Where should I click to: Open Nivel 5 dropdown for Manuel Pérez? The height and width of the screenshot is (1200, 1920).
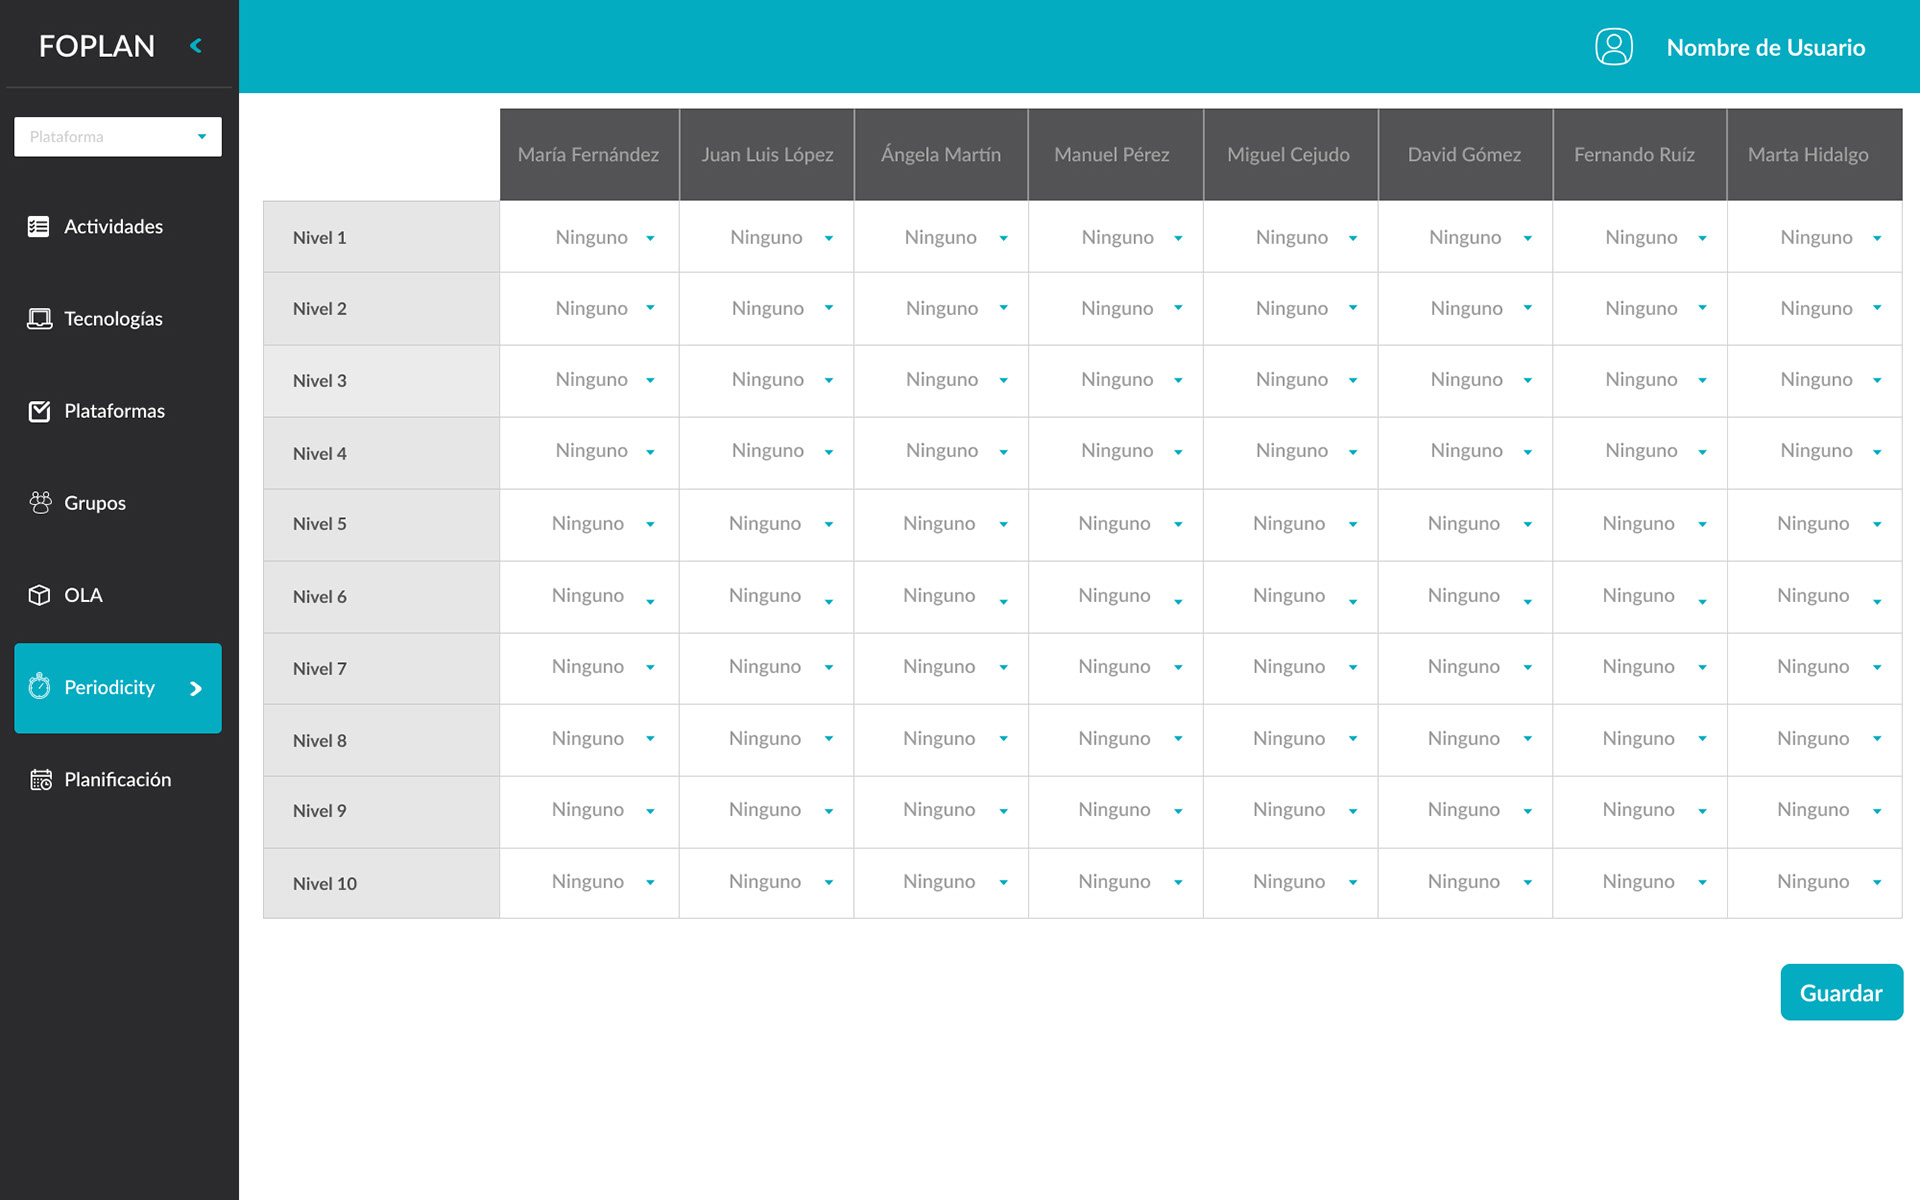[x=1129, y=524]
